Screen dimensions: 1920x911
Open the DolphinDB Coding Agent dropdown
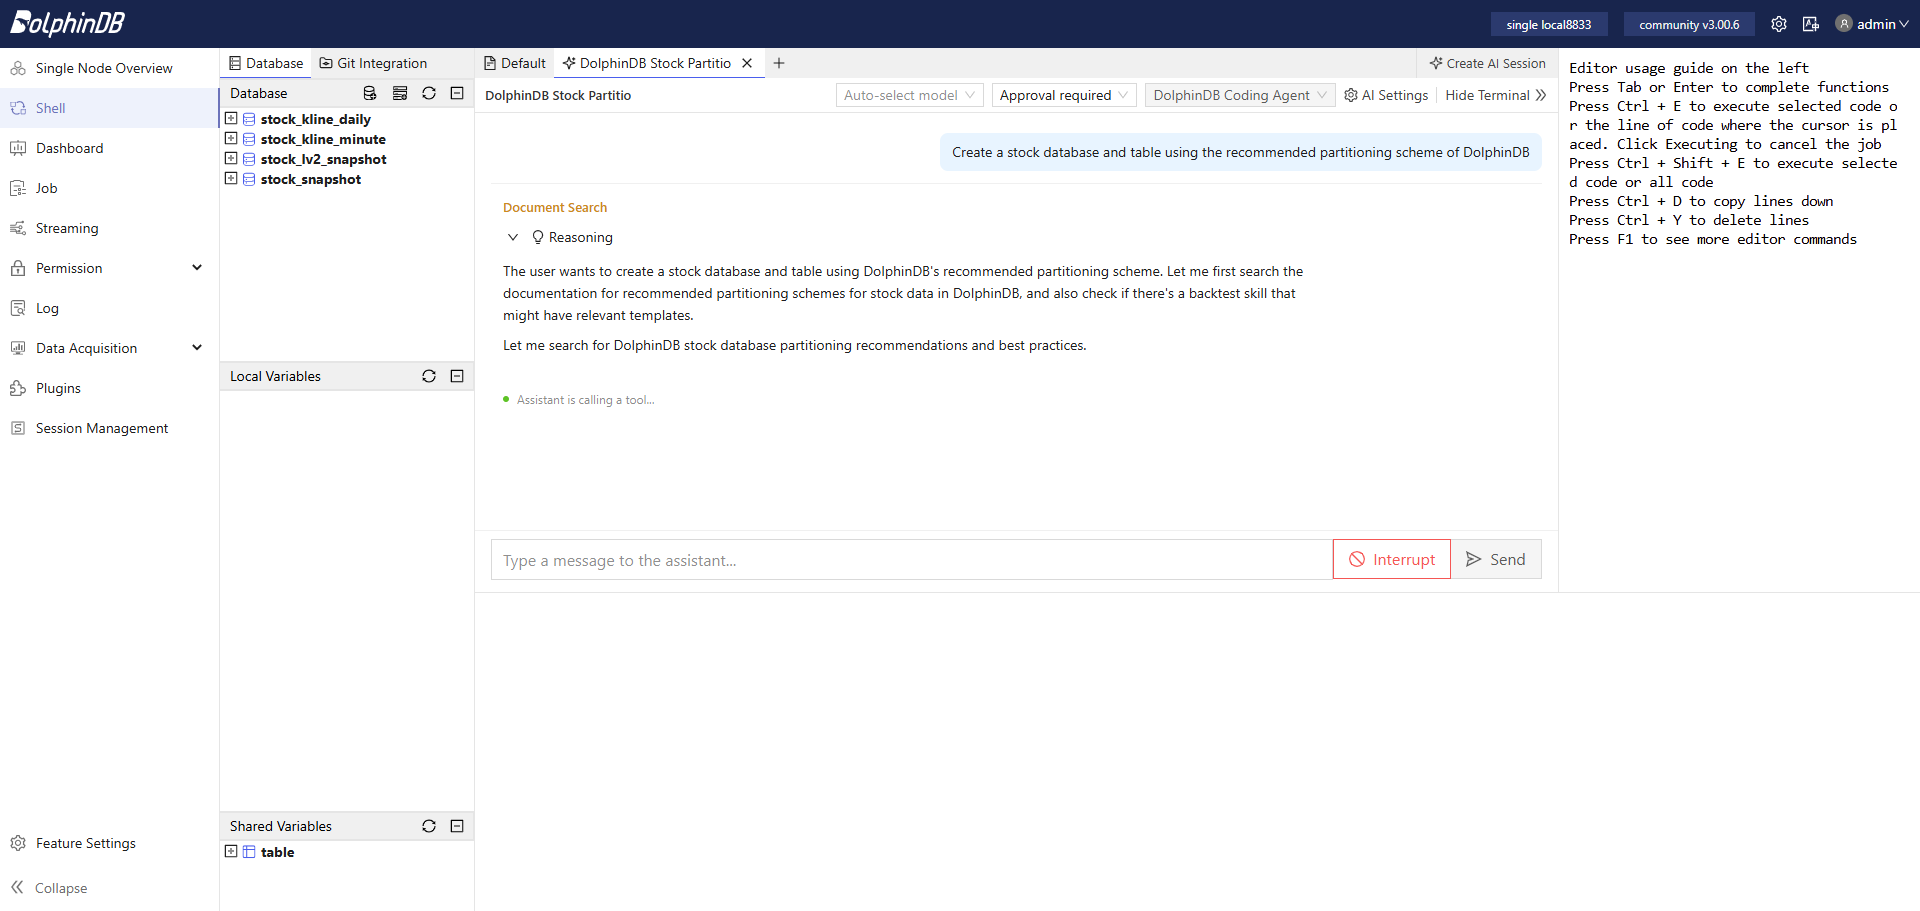pyautogui.click(x=1240, y=95)
